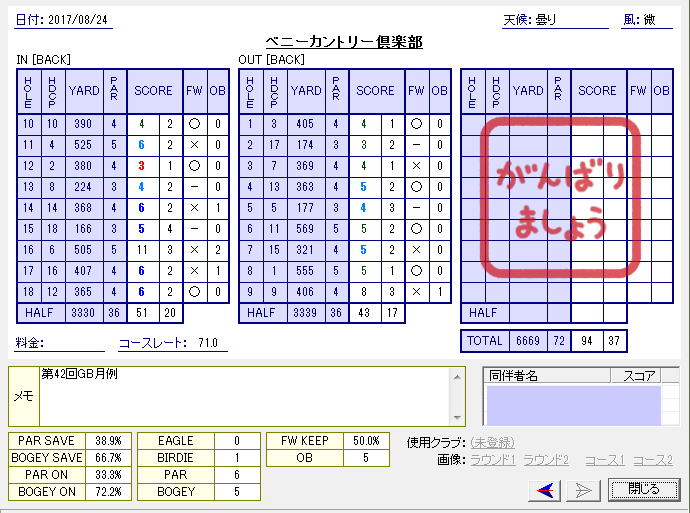690x513 pixels.
Task: Click IN half total score 51
Action: [x=142, y=313]
